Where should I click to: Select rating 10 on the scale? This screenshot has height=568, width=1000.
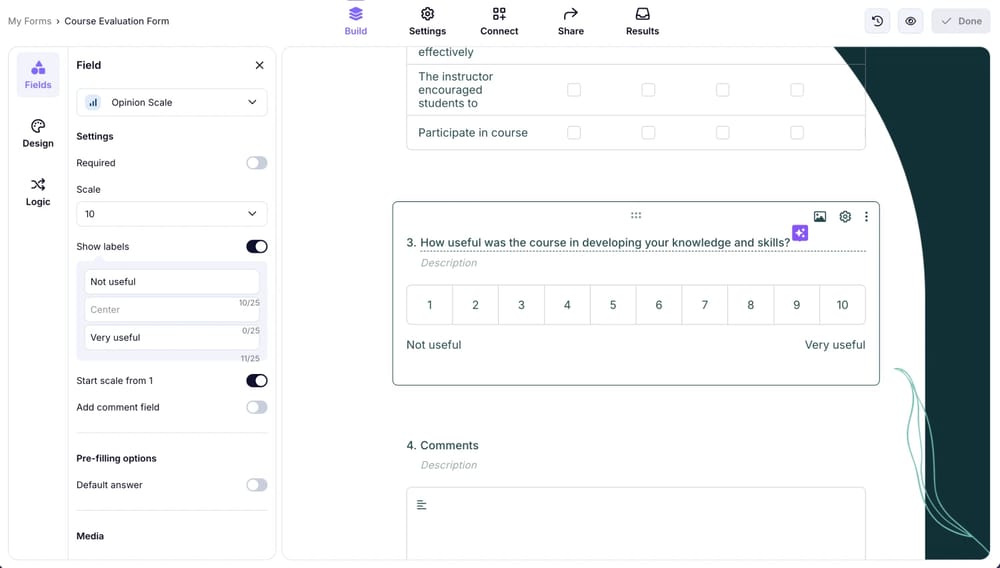[842, 305]
